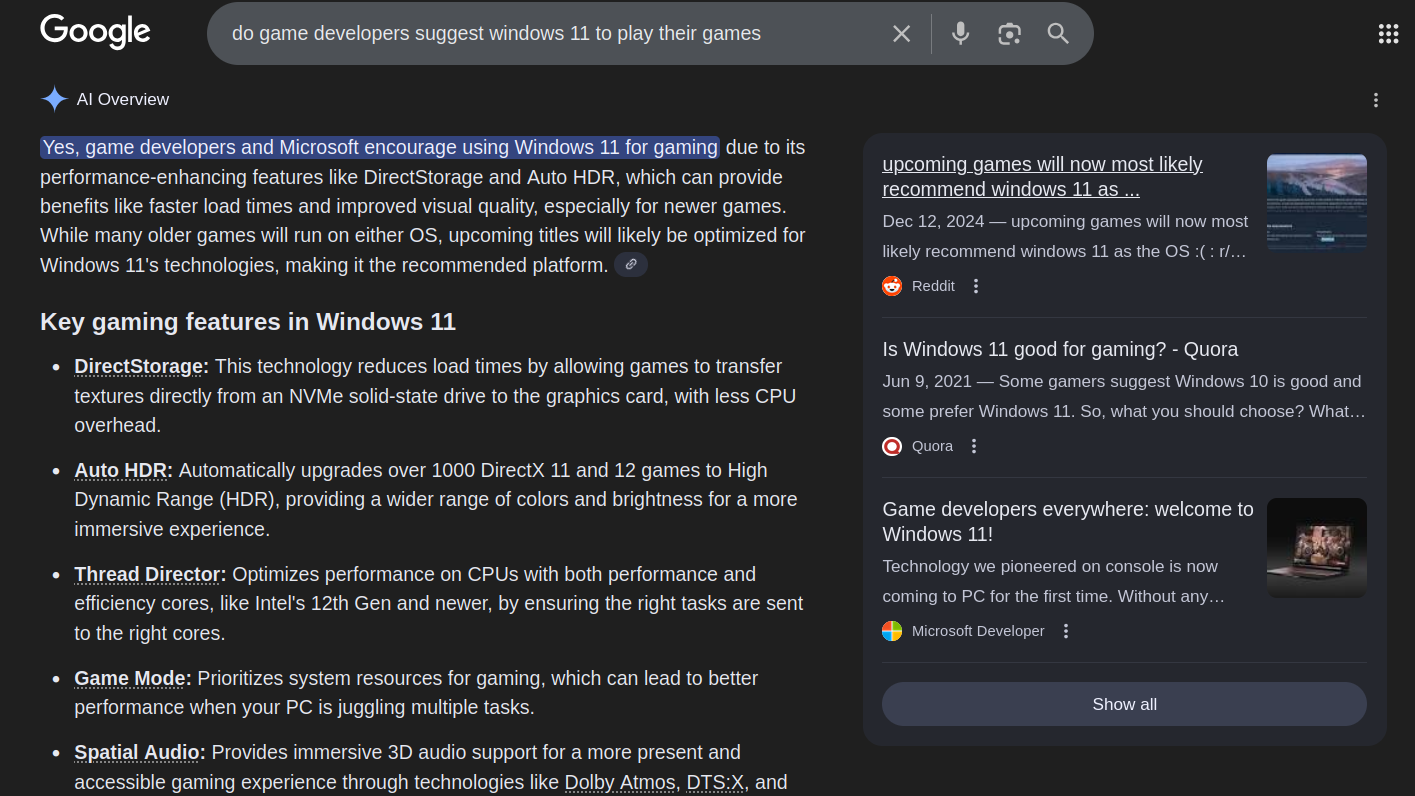Click the Reddit source favicon
This screenshot has width=1415, height=796.
(892, 286)
